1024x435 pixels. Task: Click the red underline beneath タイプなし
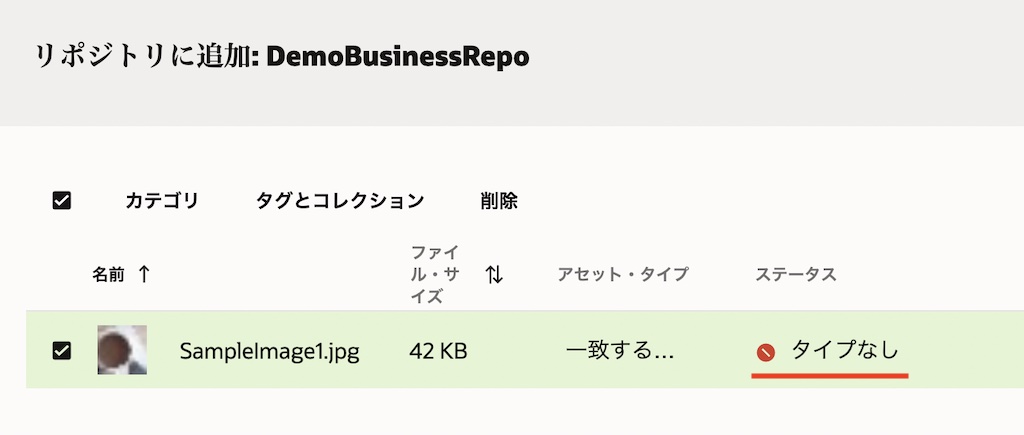point(830,376)
